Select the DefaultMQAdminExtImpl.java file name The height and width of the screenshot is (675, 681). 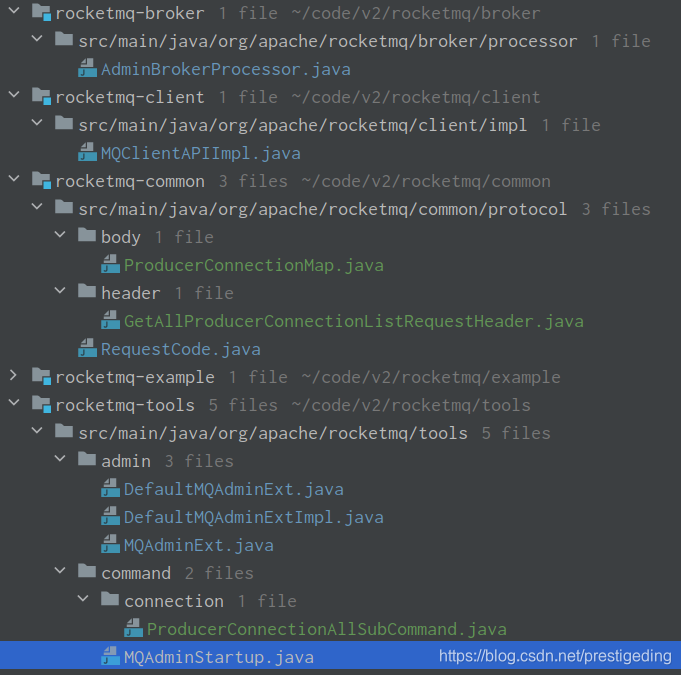point(254,517)
